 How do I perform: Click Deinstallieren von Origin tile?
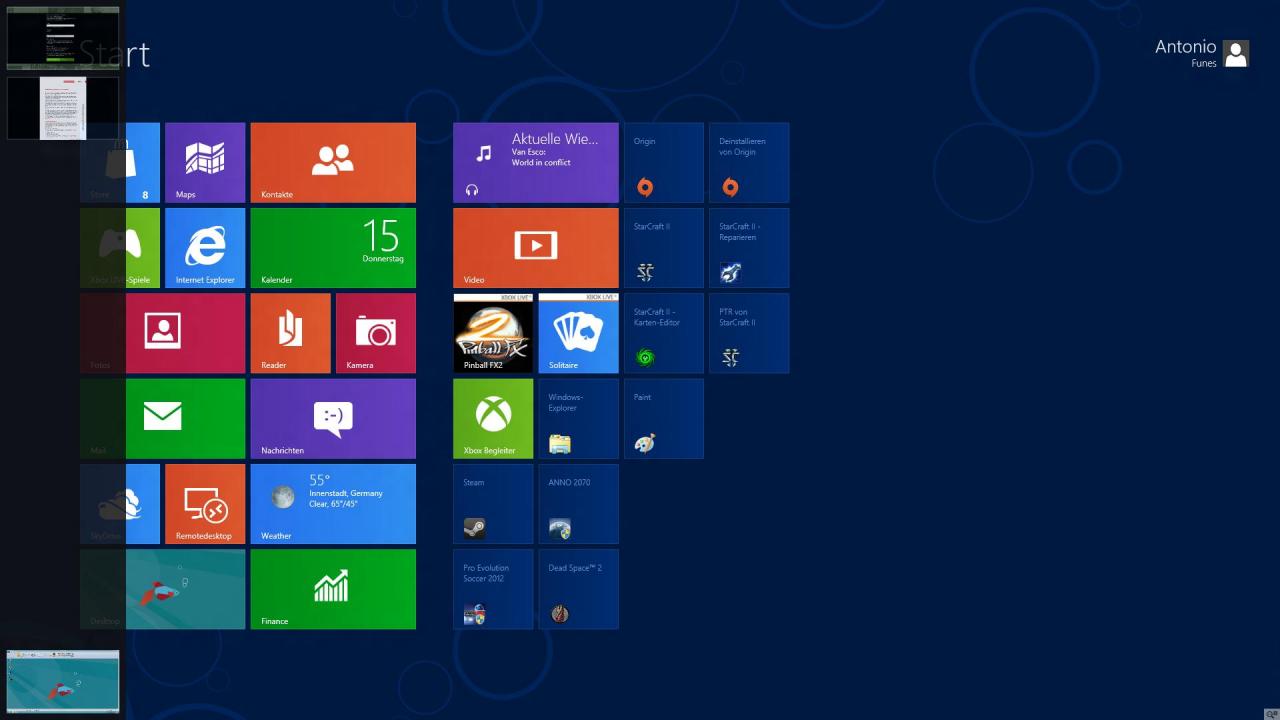coord(749,162)
